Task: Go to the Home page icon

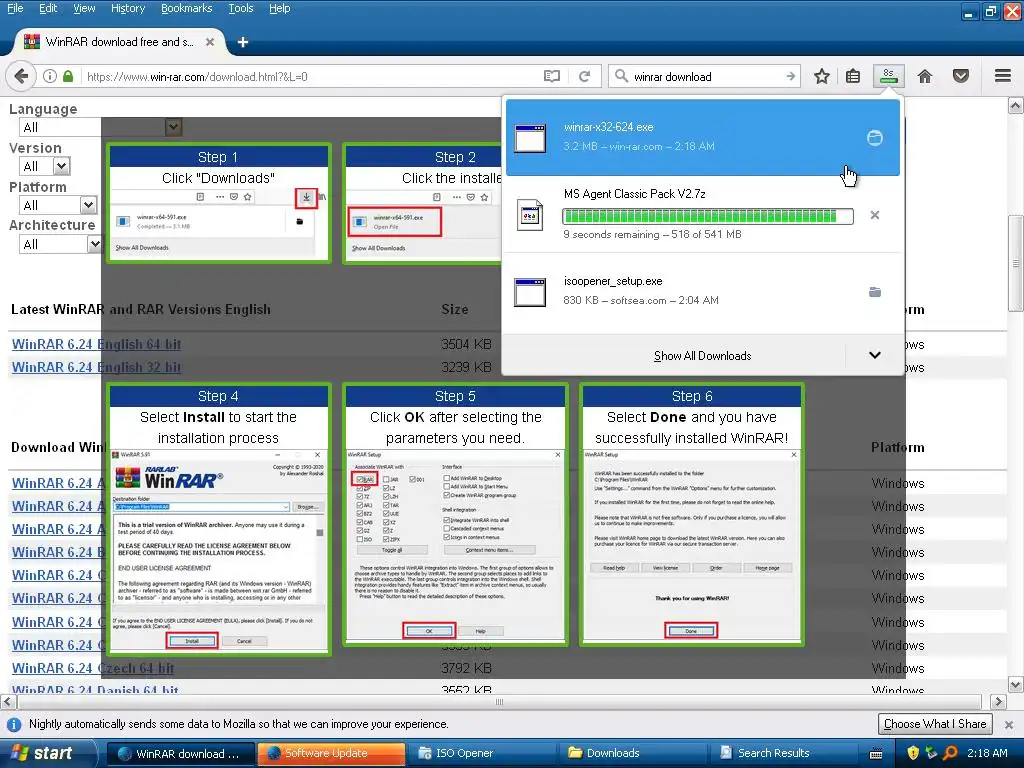Action: [925, 76]
